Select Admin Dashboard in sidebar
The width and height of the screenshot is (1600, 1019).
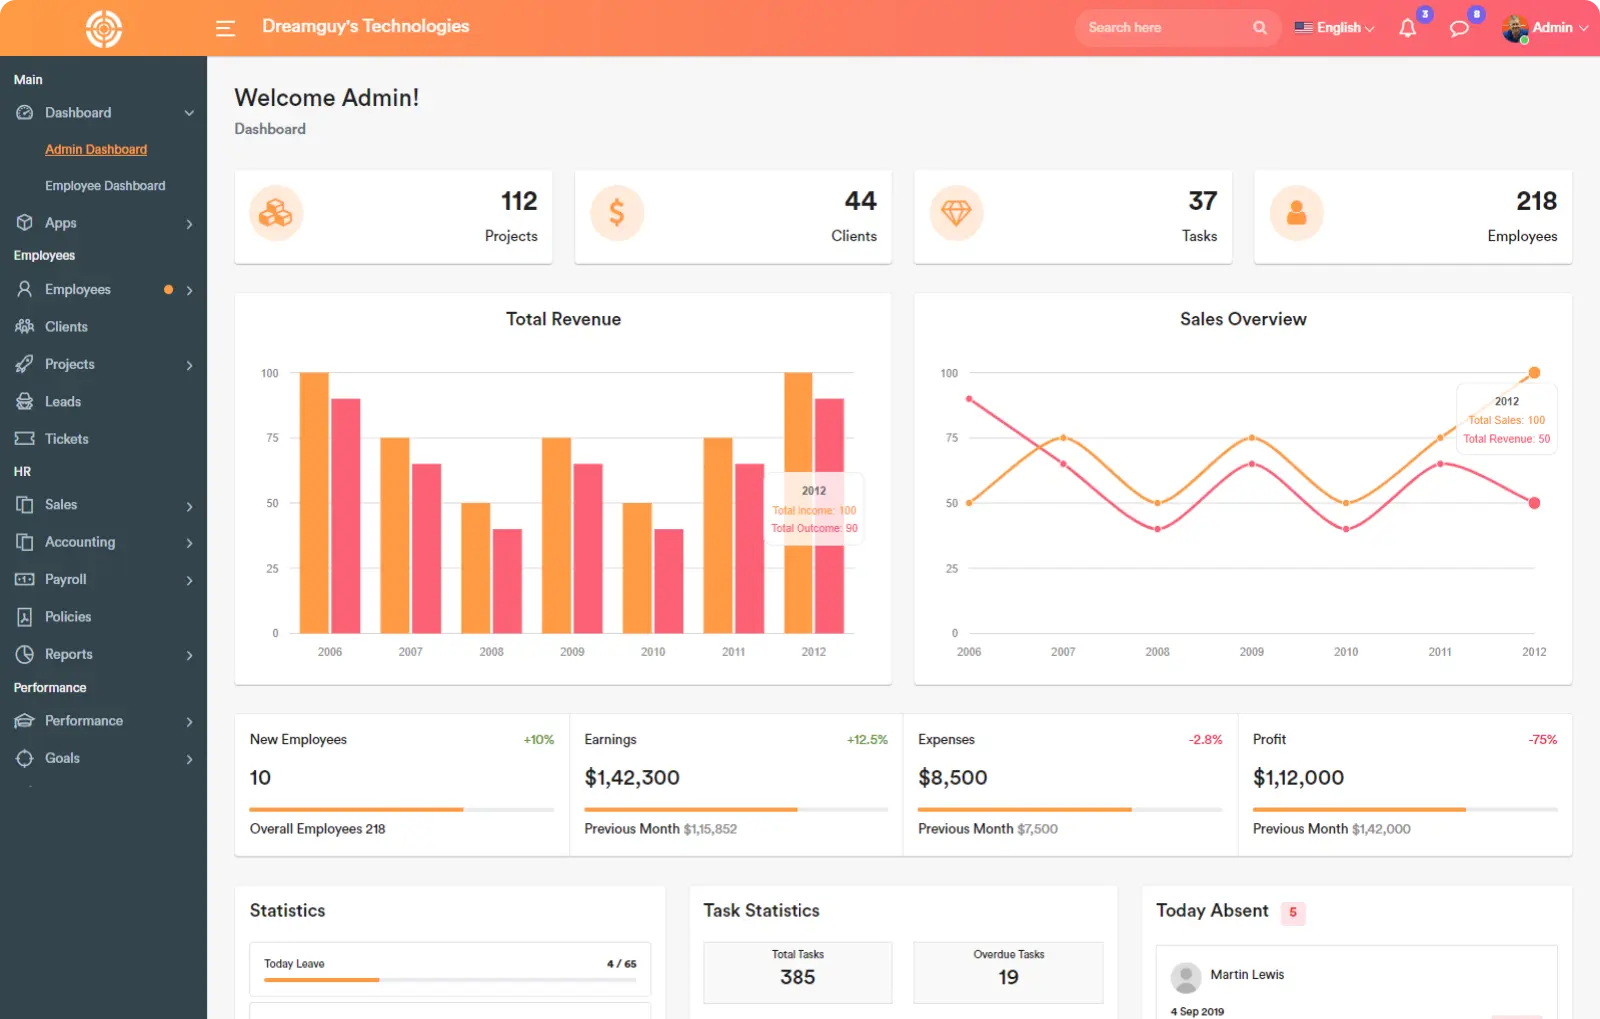pos(96,149)
